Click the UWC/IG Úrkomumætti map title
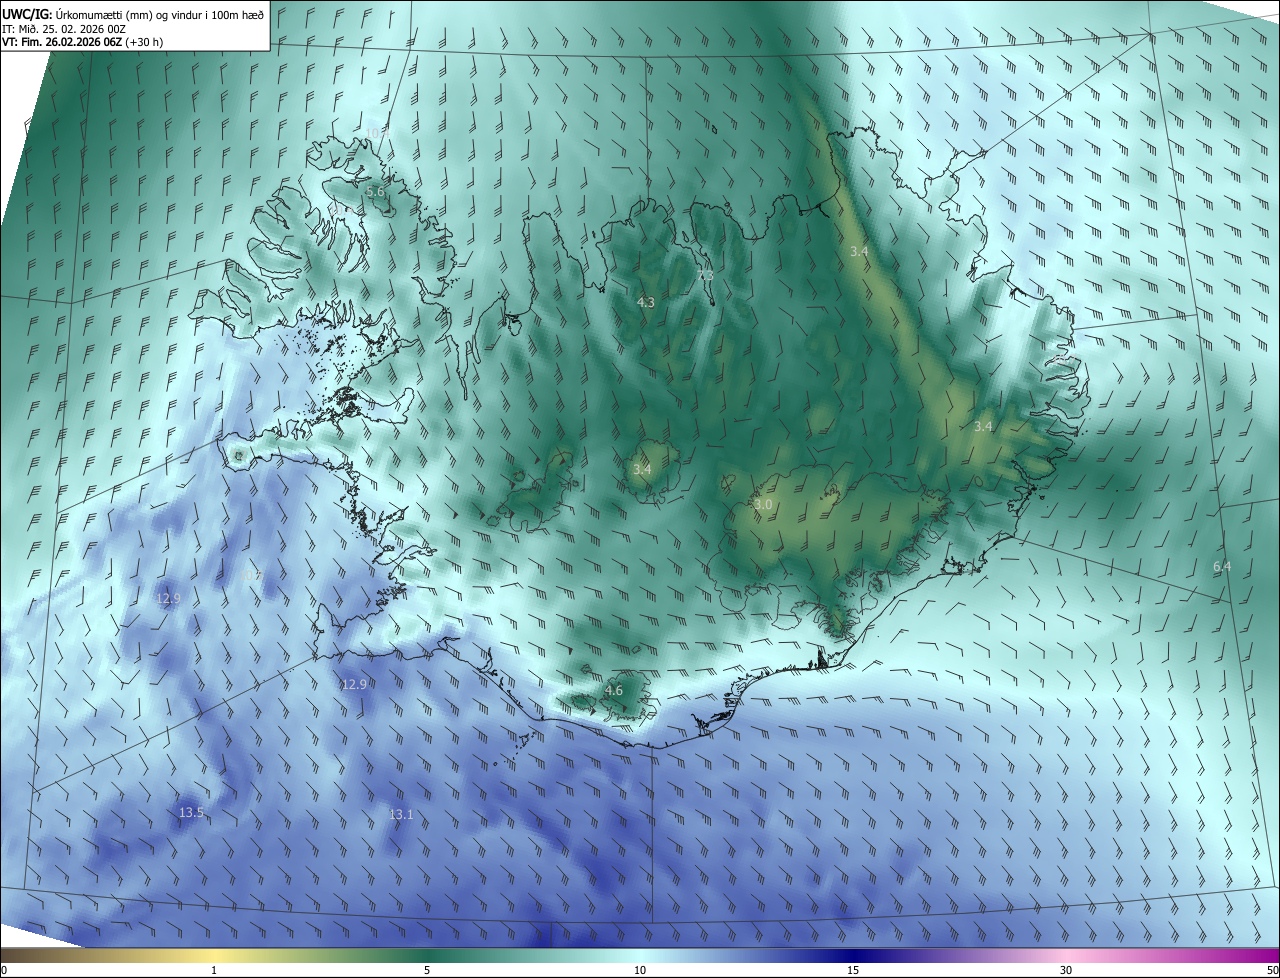Viewport: 1280px width, 978px height. (x=133, y=13)
